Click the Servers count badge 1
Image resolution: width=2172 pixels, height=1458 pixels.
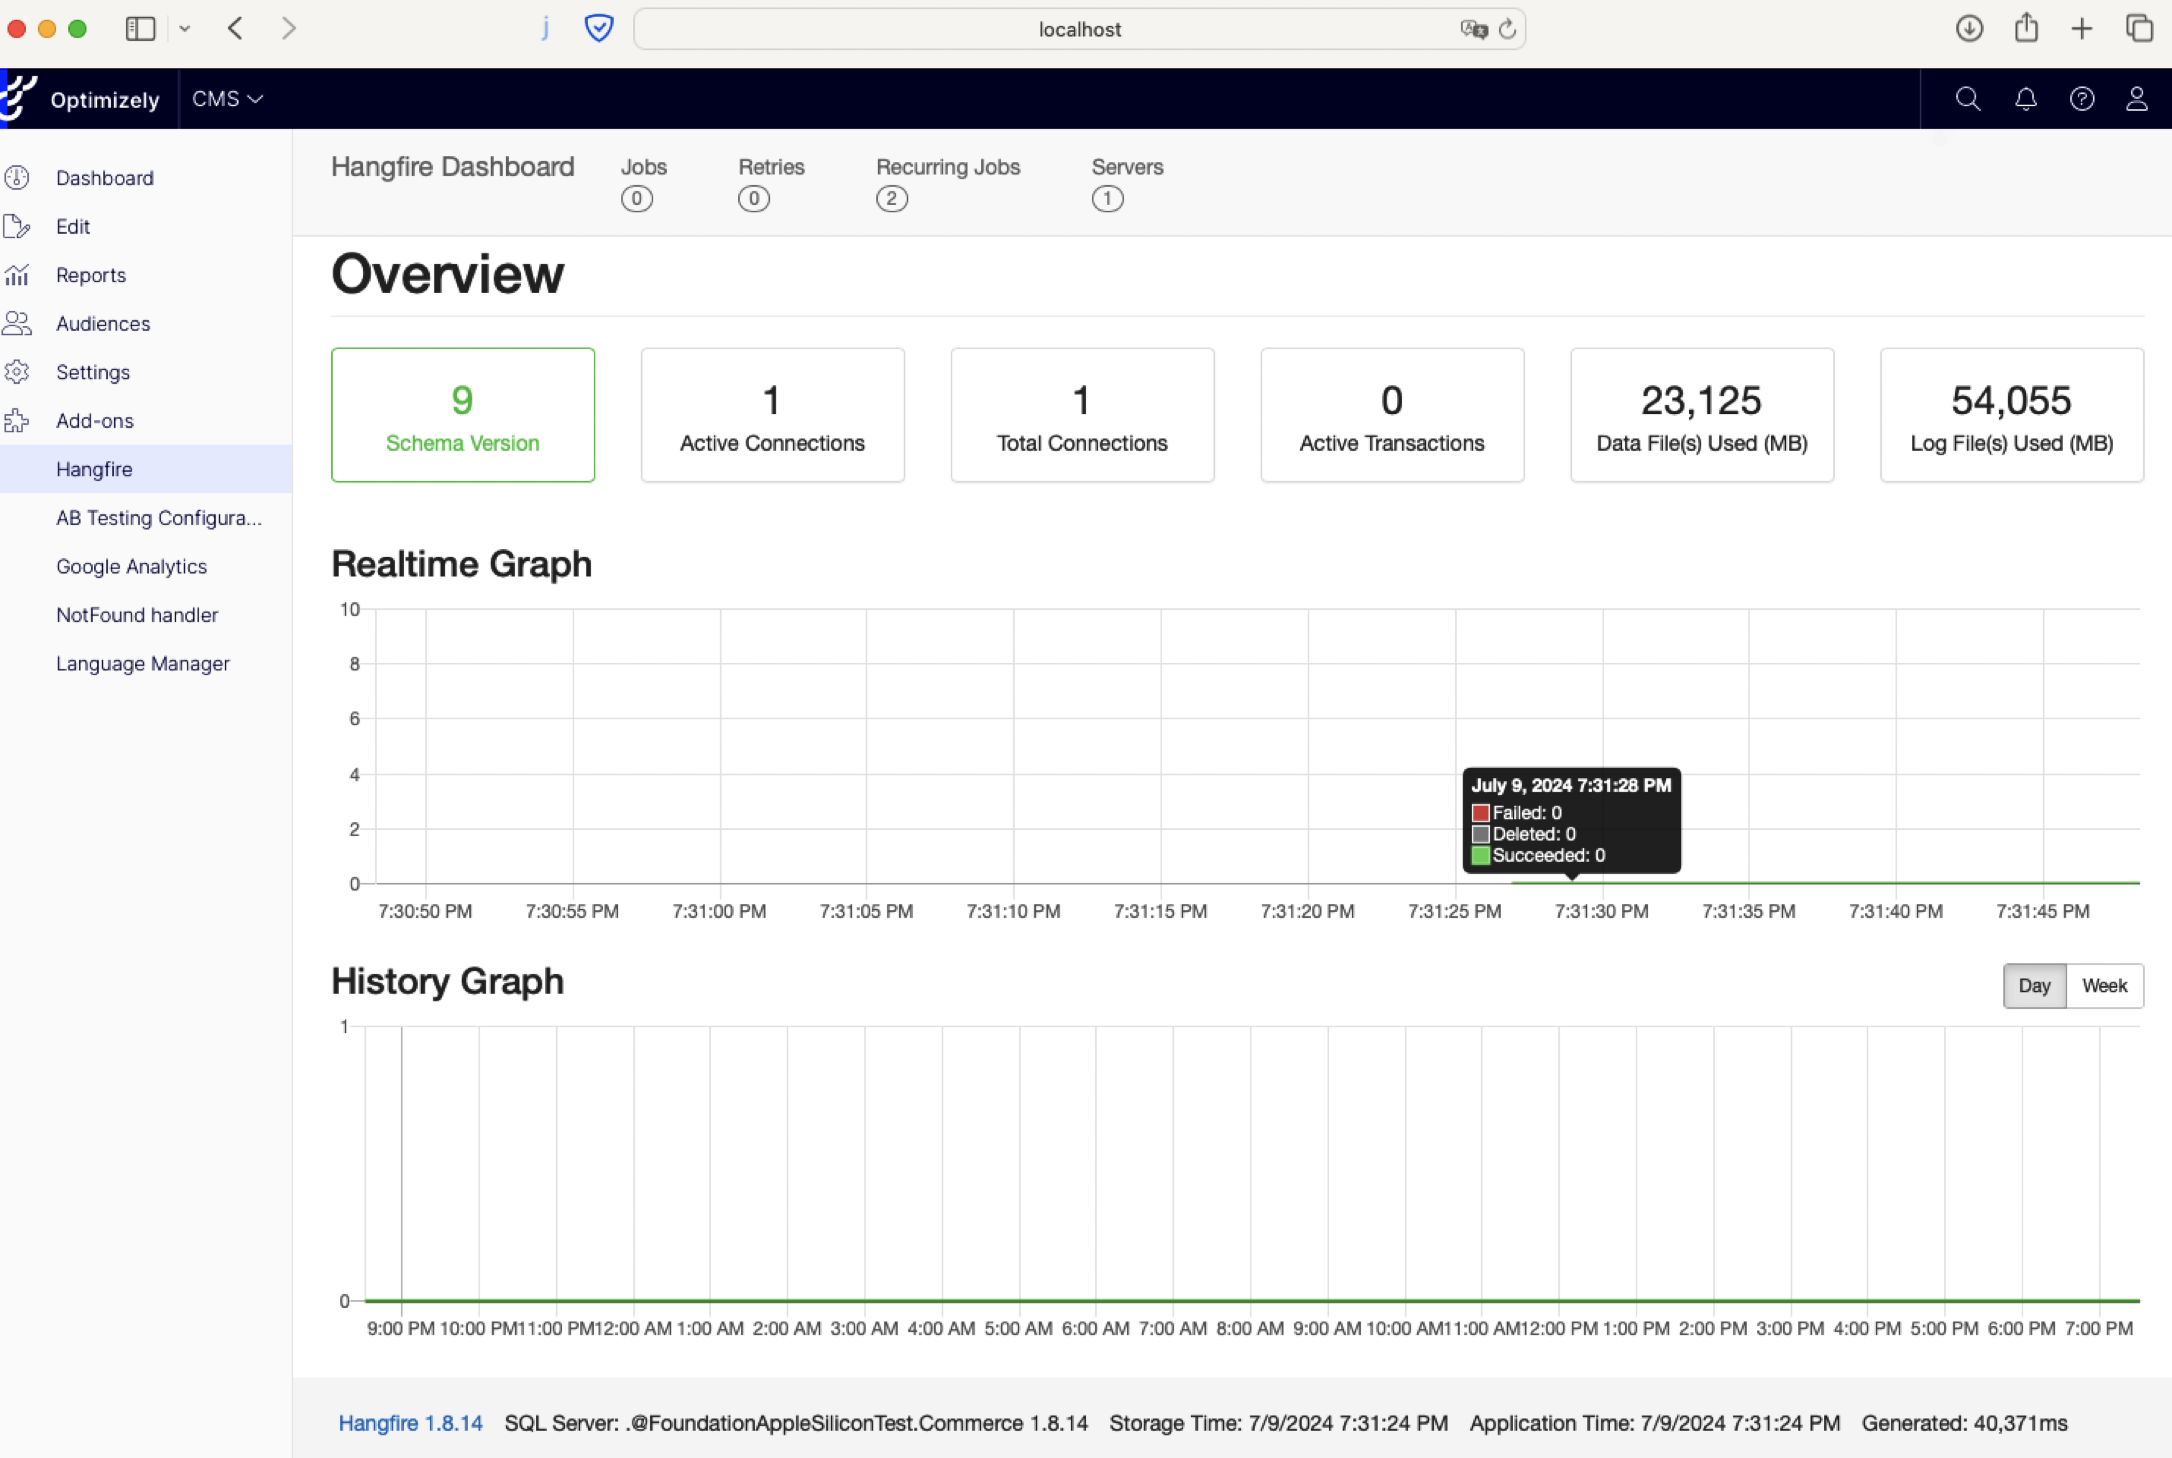(1108, 199)
